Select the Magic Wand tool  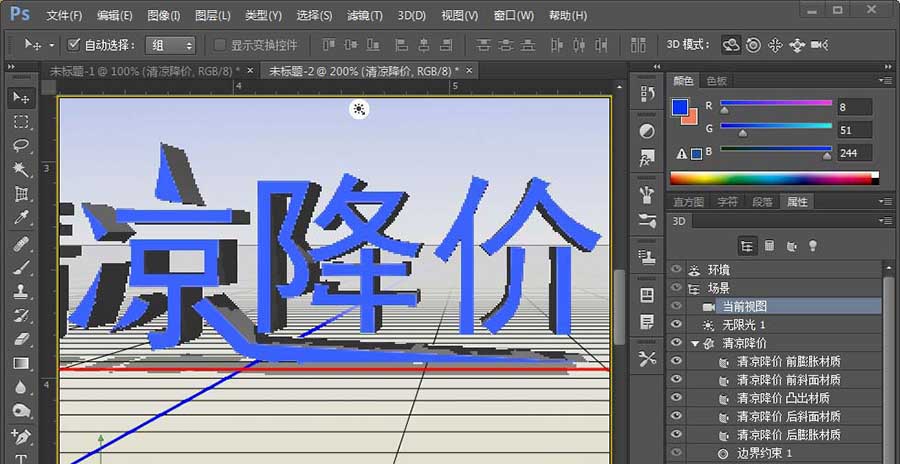pos(21,170)
